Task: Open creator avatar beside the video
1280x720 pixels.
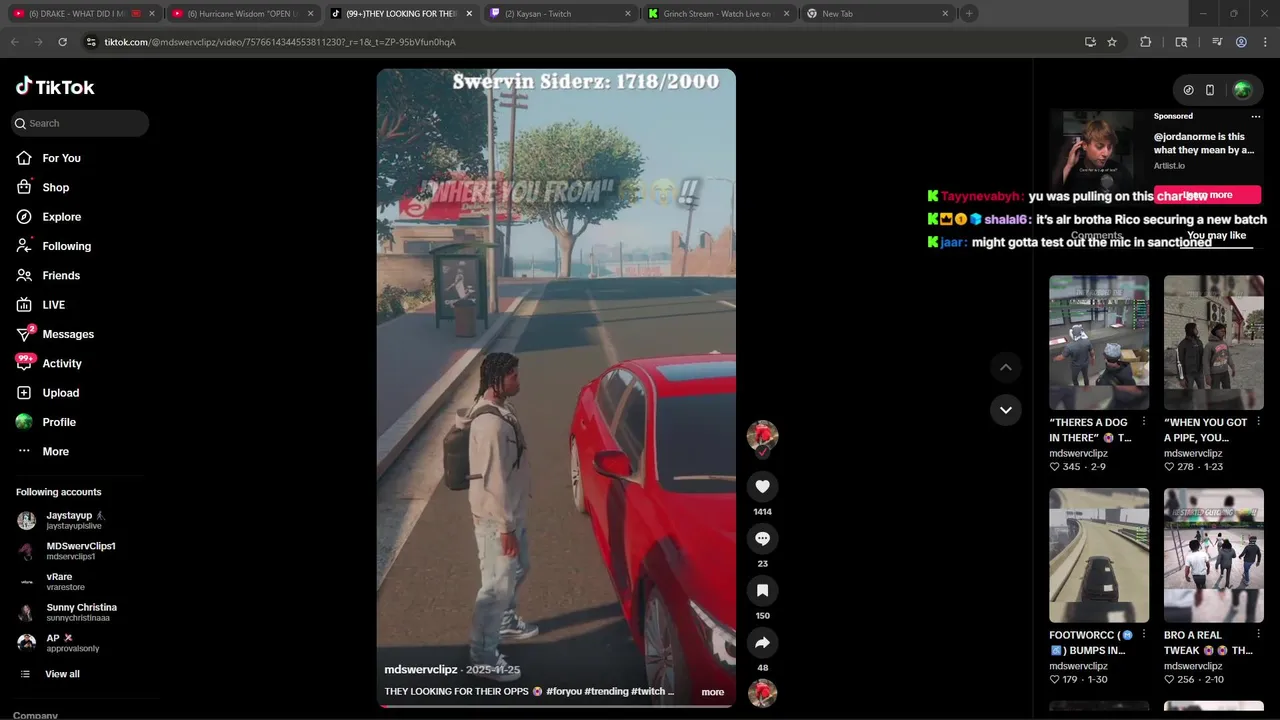Action: click(762, 435)
